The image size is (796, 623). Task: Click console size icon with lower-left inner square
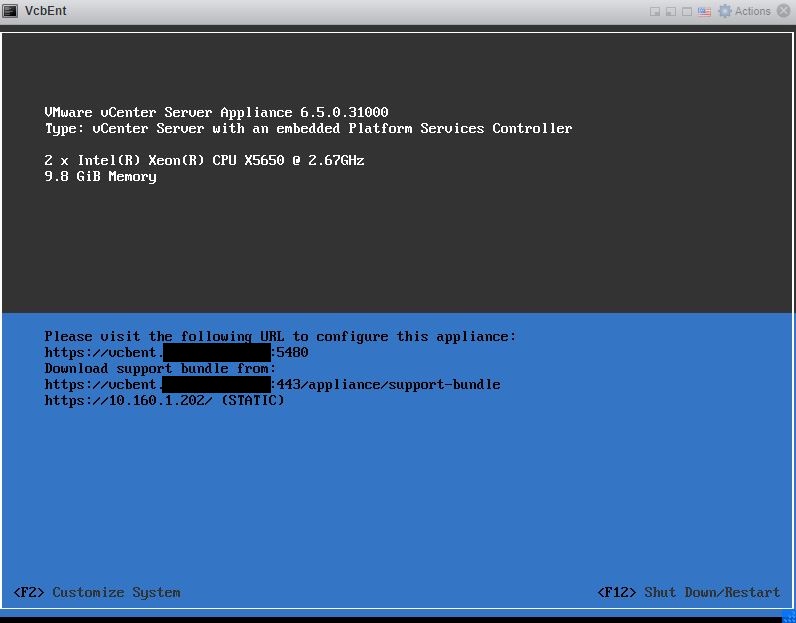[x=671, y=11]
